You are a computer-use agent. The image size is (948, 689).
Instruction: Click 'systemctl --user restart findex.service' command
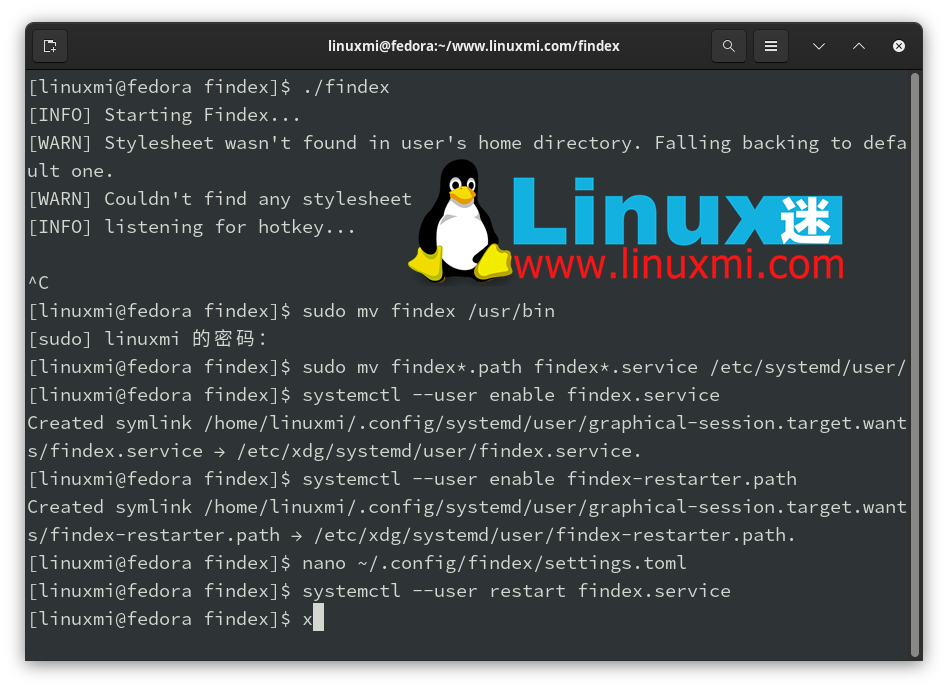(516, 591)
